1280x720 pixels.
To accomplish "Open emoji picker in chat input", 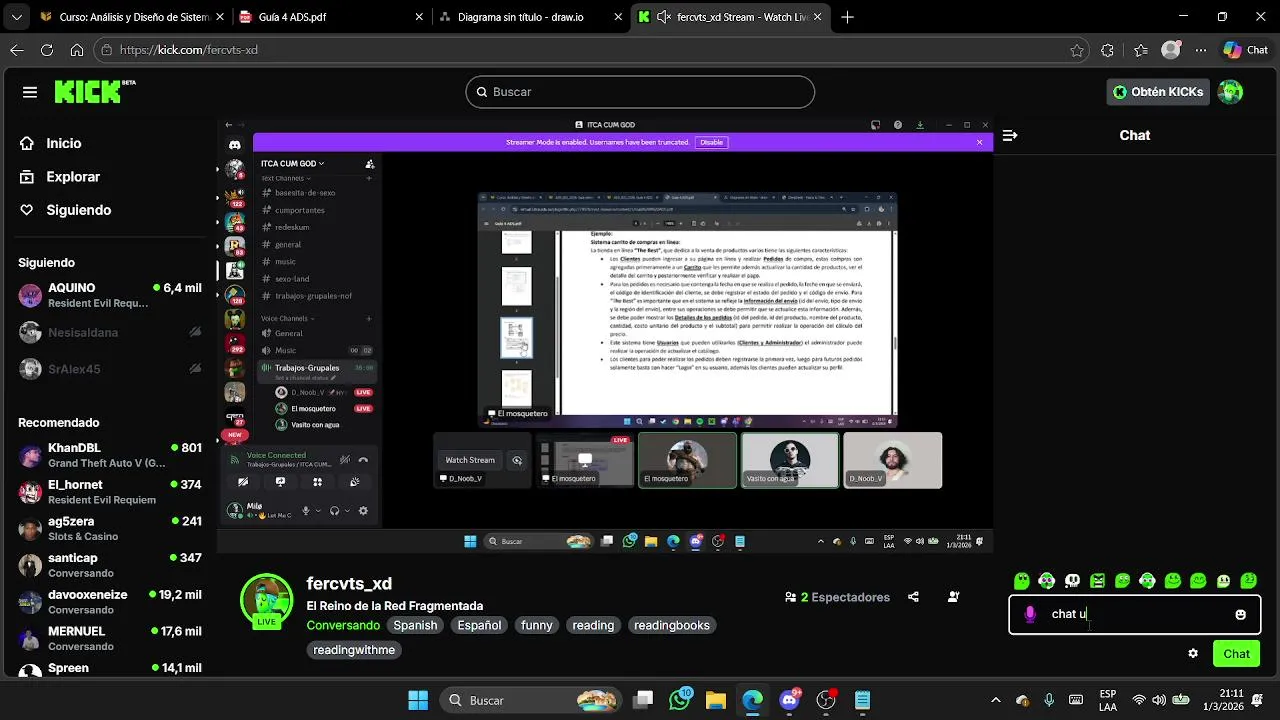I will (x=1241, y=614).
